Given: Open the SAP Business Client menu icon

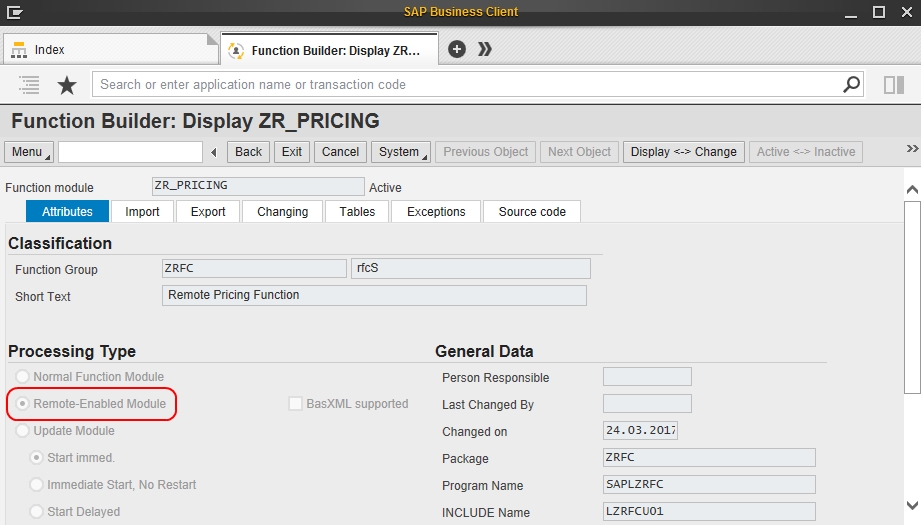Looking at the screenshot, I should coord(14,12).
